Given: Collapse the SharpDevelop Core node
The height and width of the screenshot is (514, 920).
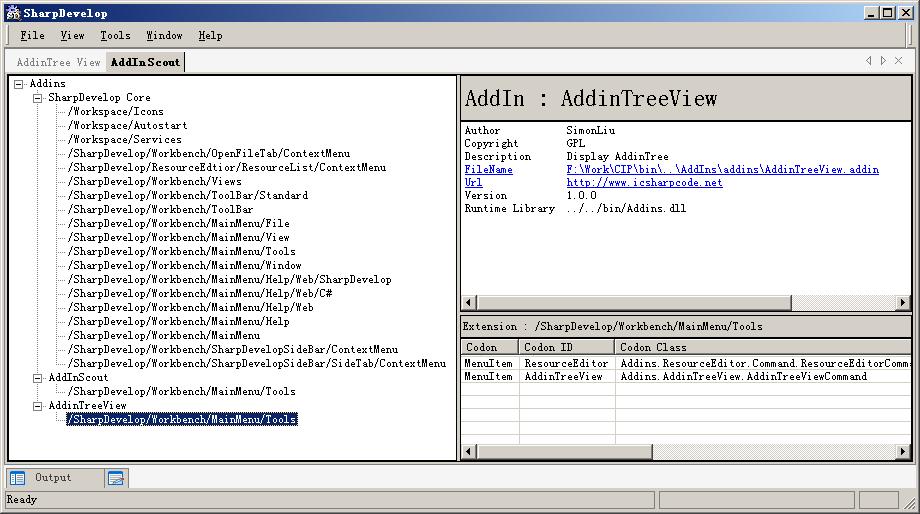Looking at the screenshot, I should coord(38,98).
